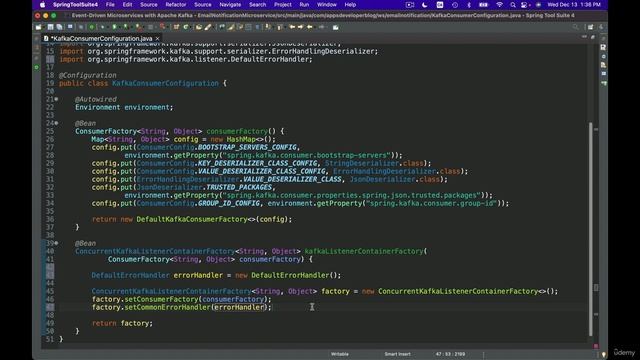640x360 pixels.
Task: Click the KafkaConsumerConfiguration class name text
Action: tap(165, 83)
